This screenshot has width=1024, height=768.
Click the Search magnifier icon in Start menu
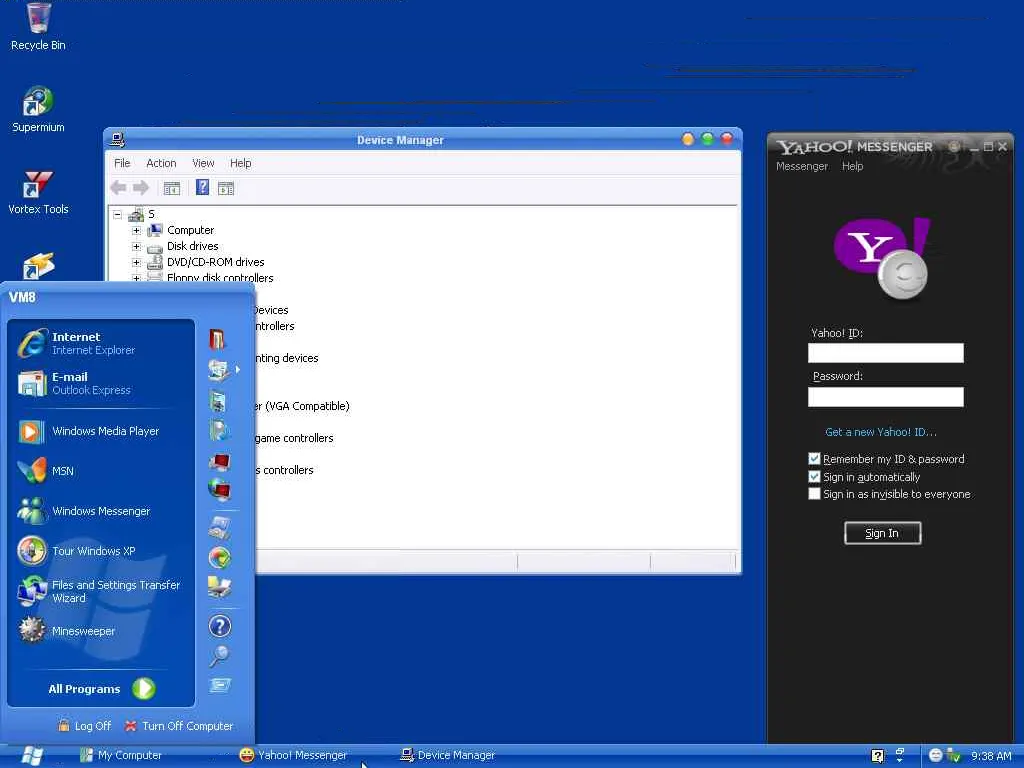point(219,656)
